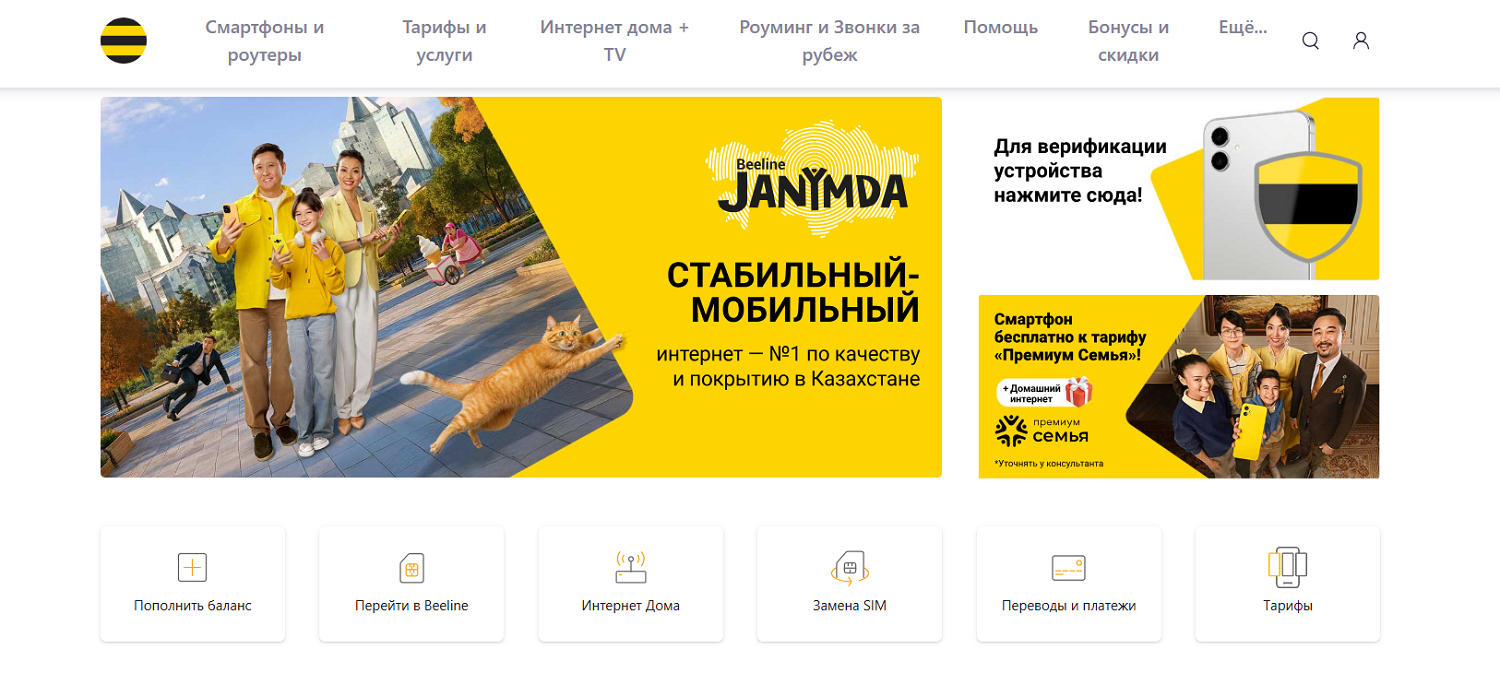Open the user account profile icon

pos(1361,41)
